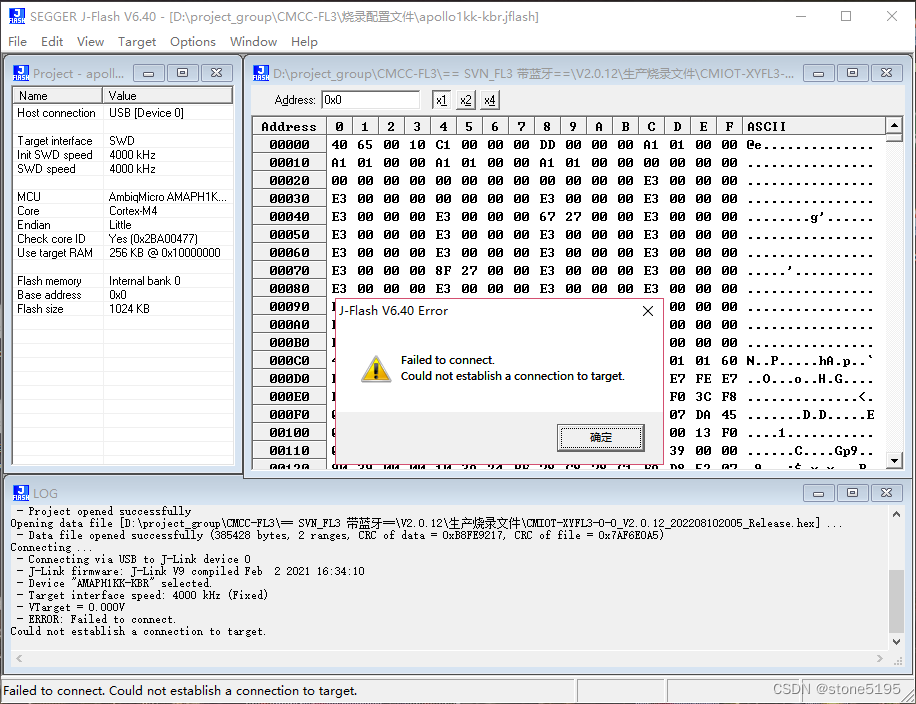Select the Use target RAM row
Screen dimensions: 916x704
123,253
